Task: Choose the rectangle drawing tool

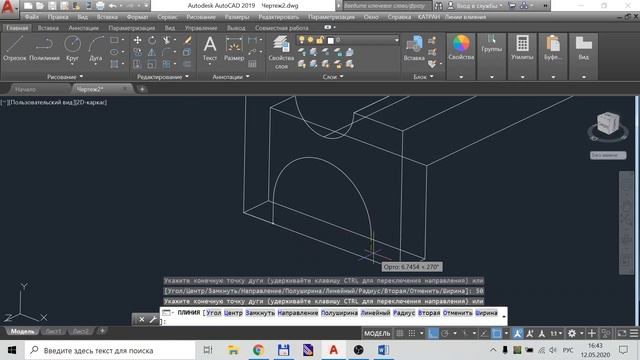Action: click(114, 40)
